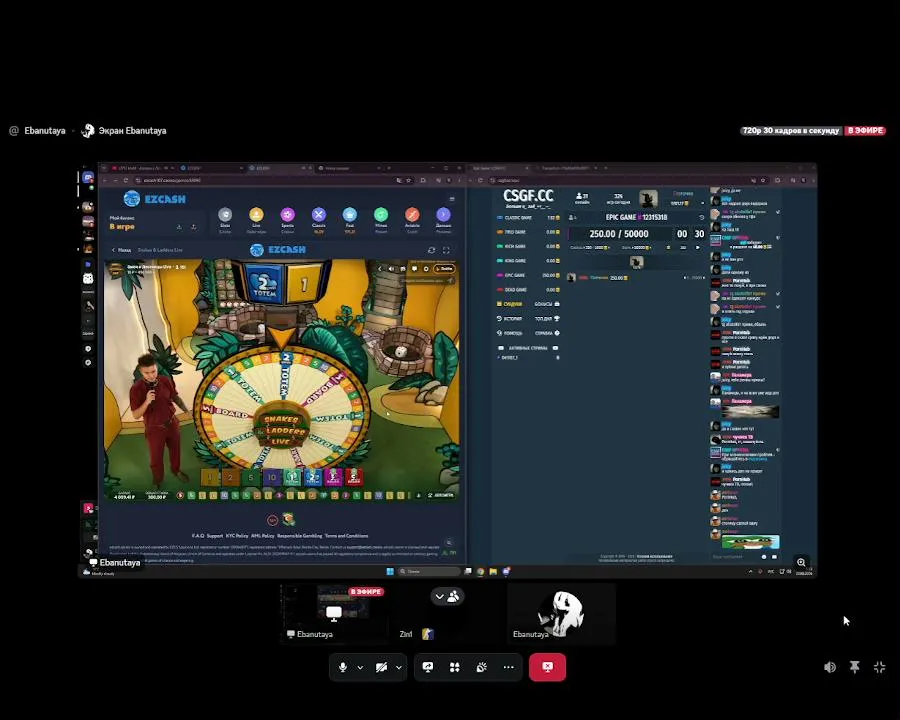Open the in-game settings gear icon
The width and height of the screenshot is (900, 720).
coord(426,269)
